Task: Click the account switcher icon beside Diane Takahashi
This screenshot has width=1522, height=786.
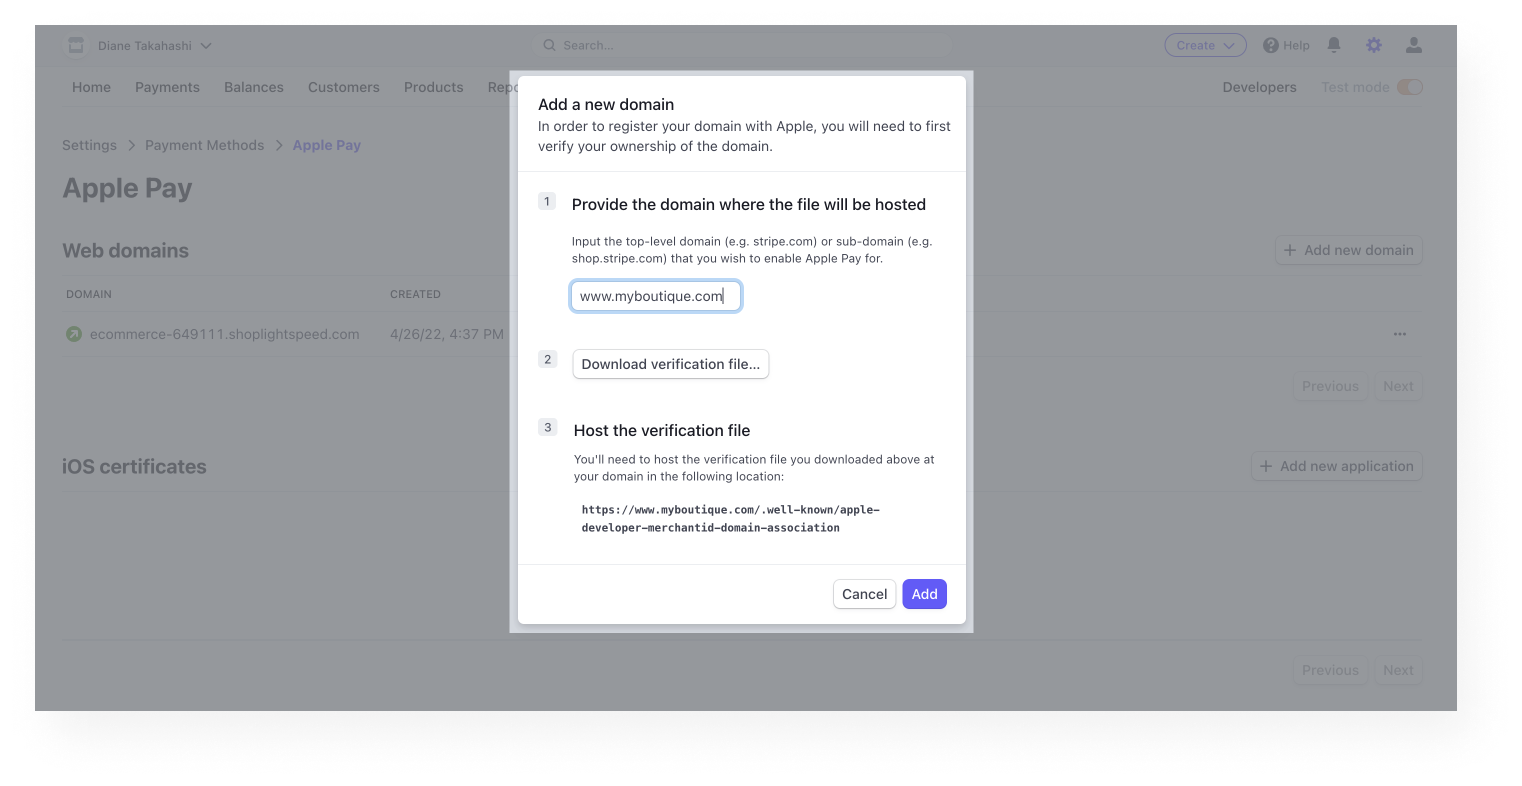Action: point(76,45)
